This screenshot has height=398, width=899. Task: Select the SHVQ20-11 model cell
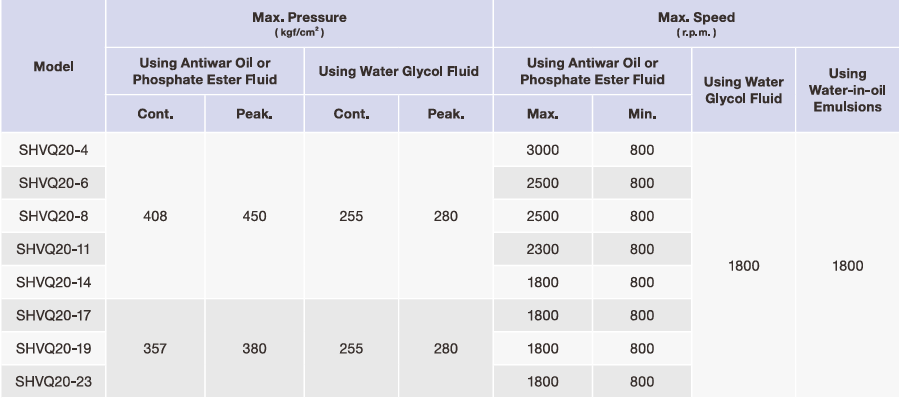click(53, 249)
